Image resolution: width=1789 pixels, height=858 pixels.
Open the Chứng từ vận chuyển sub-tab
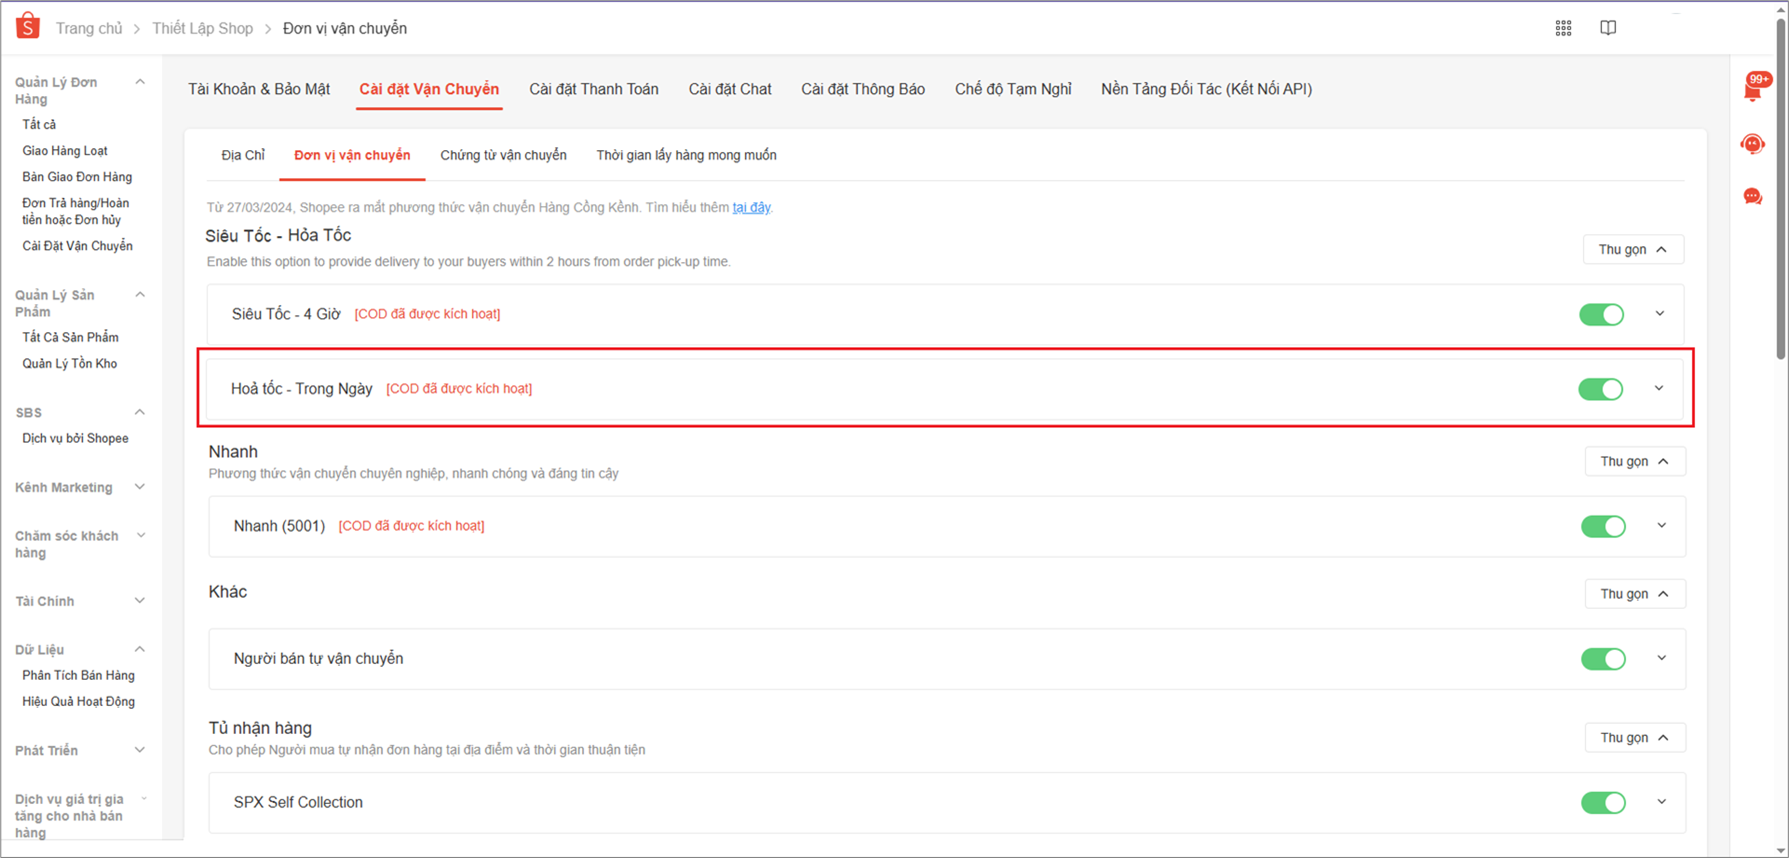pos(503,155)
